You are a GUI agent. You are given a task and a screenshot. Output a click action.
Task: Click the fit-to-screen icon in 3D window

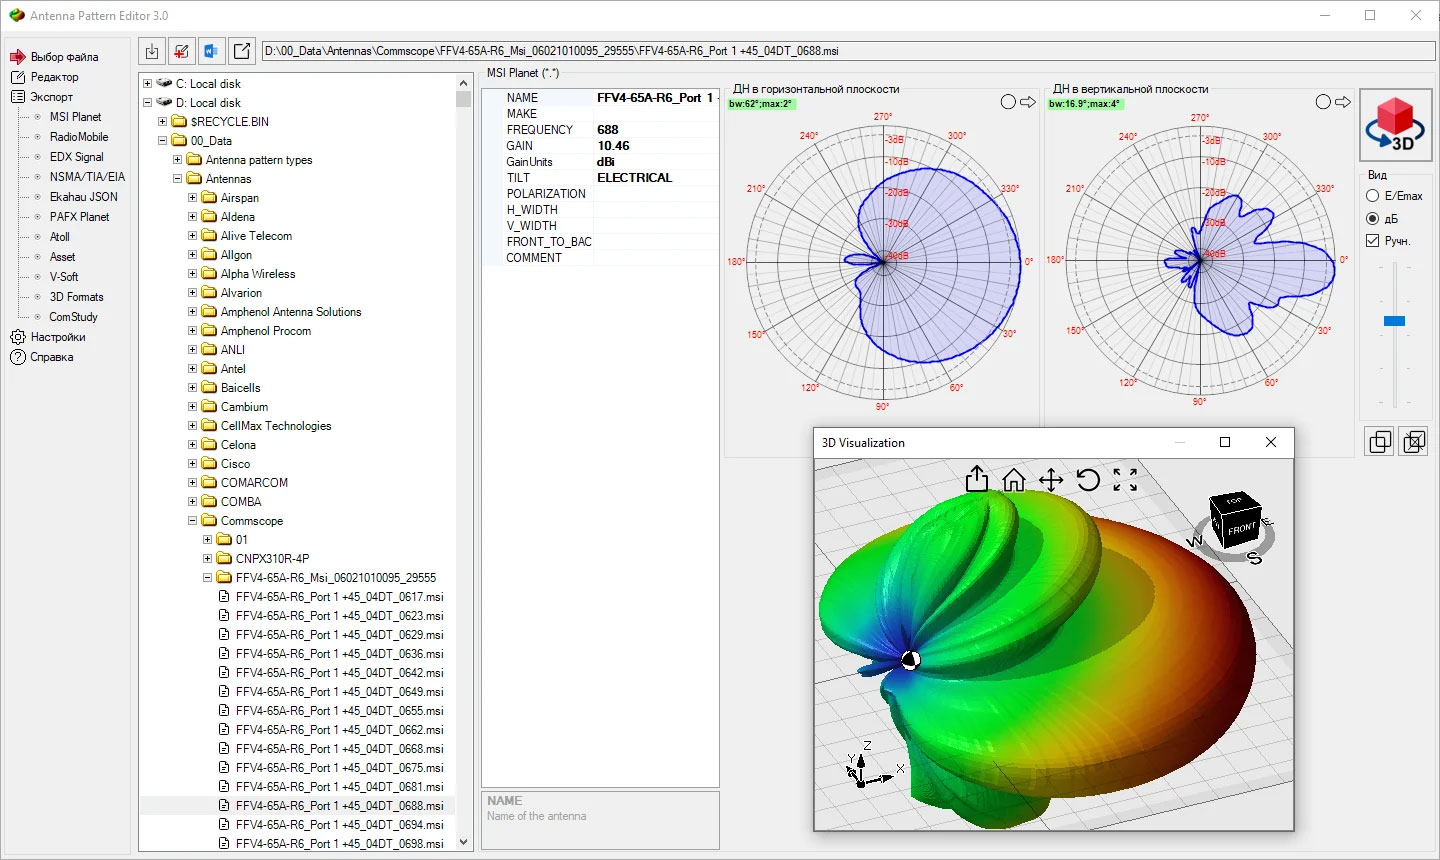[x=1125, y=481]
